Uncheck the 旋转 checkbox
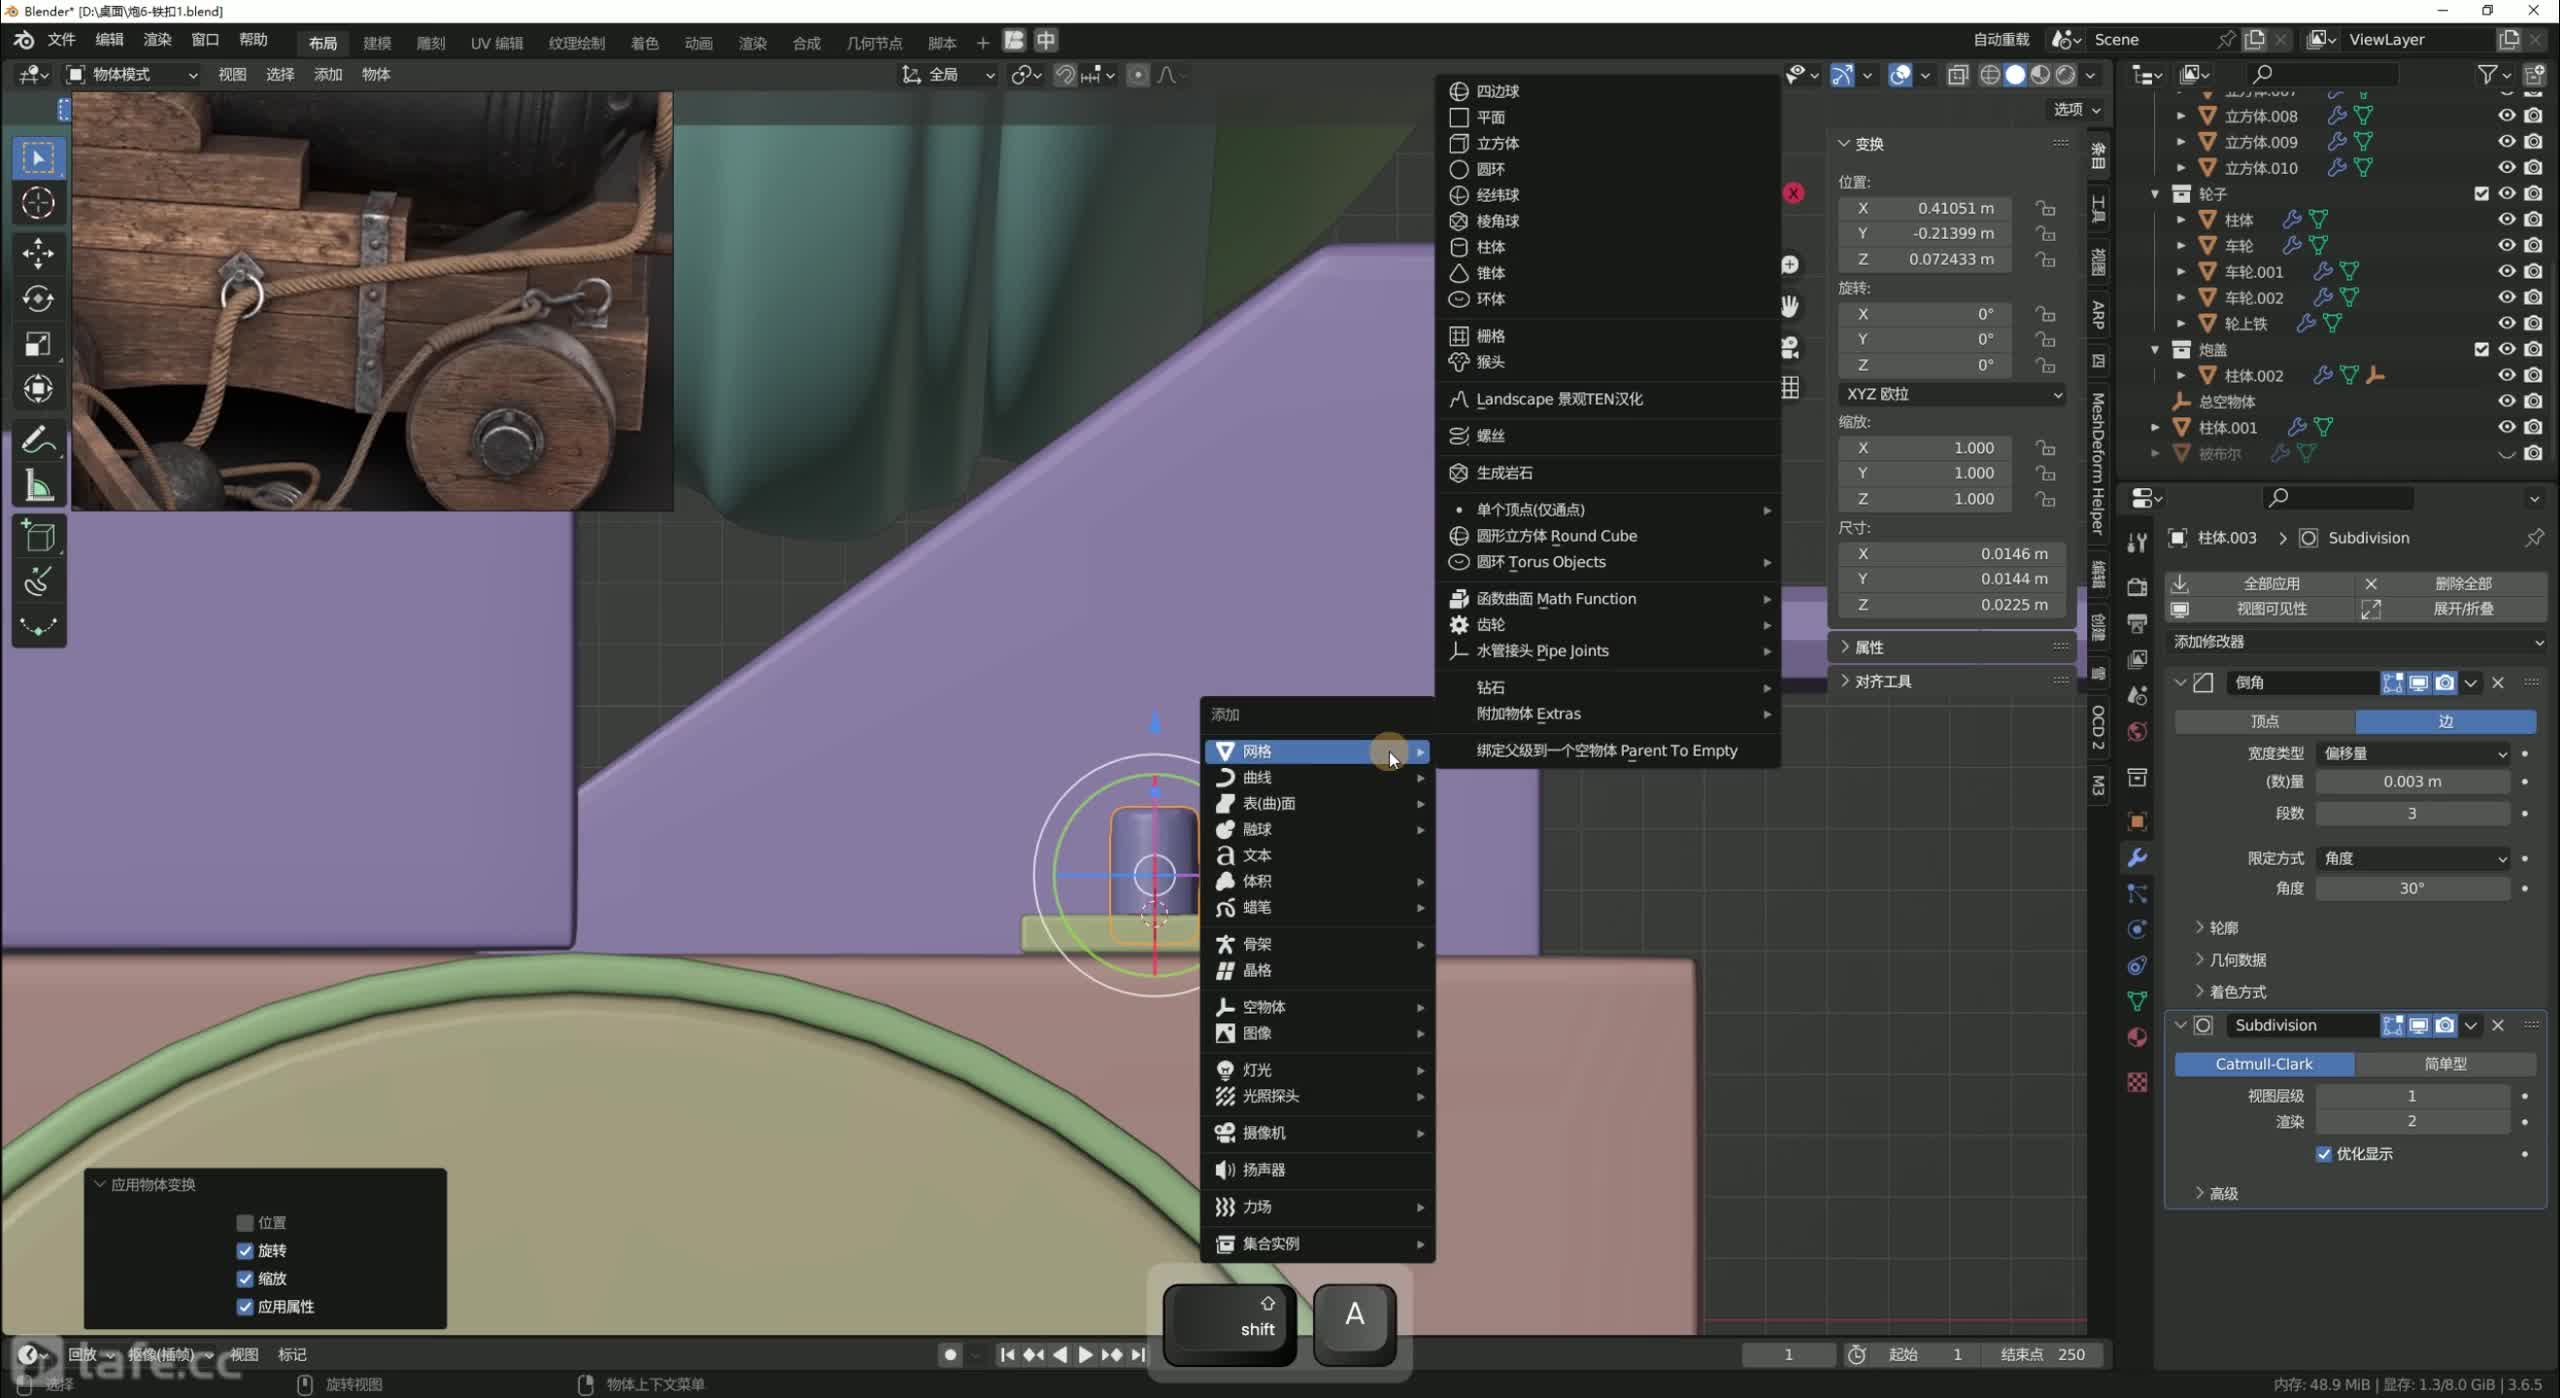 (x=245, y=1251)
